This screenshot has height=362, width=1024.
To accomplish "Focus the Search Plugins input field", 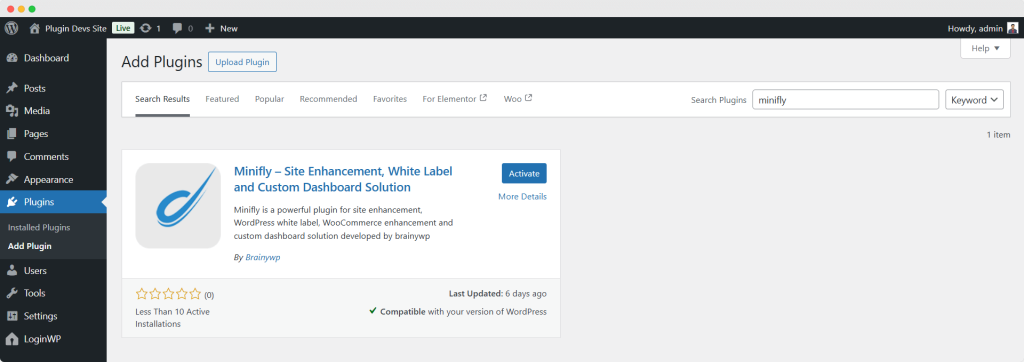I will (x=846, y=100).
